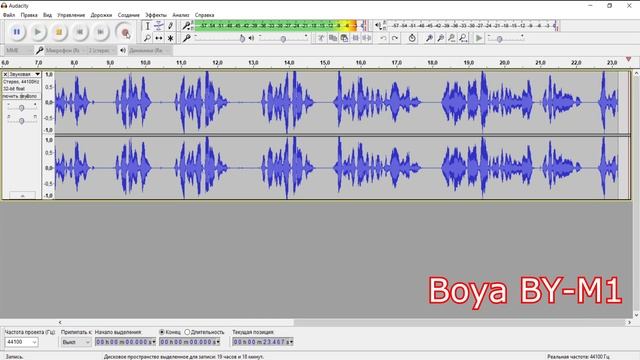Viewport: 640px width, 360px height.
Task: Click the Zoom In icon
Action: click(429, 38)
